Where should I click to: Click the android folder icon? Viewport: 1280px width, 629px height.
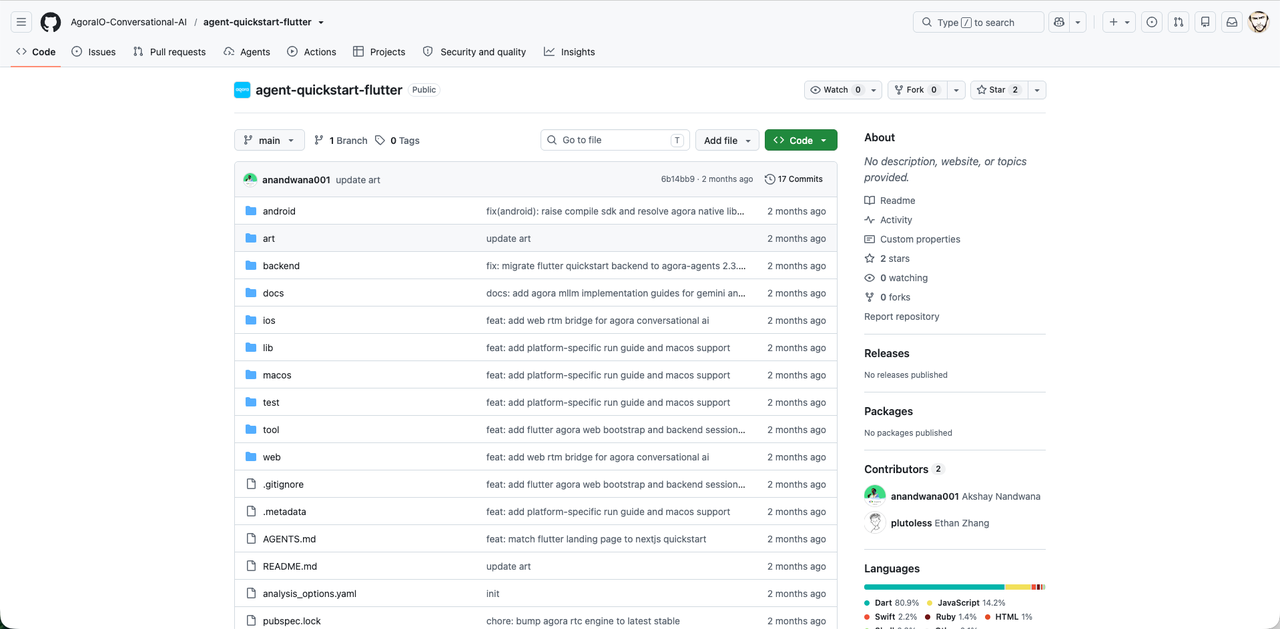pos(251,211)
